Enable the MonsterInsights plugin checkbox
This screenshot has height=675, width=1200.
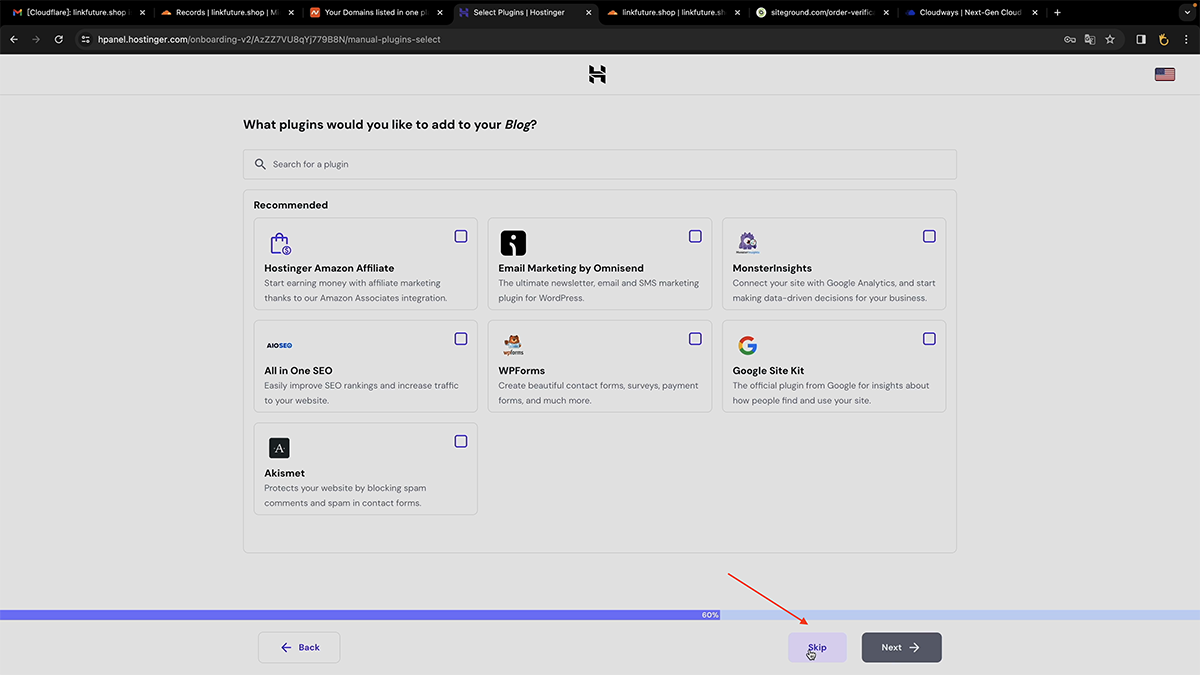(929, 236)
